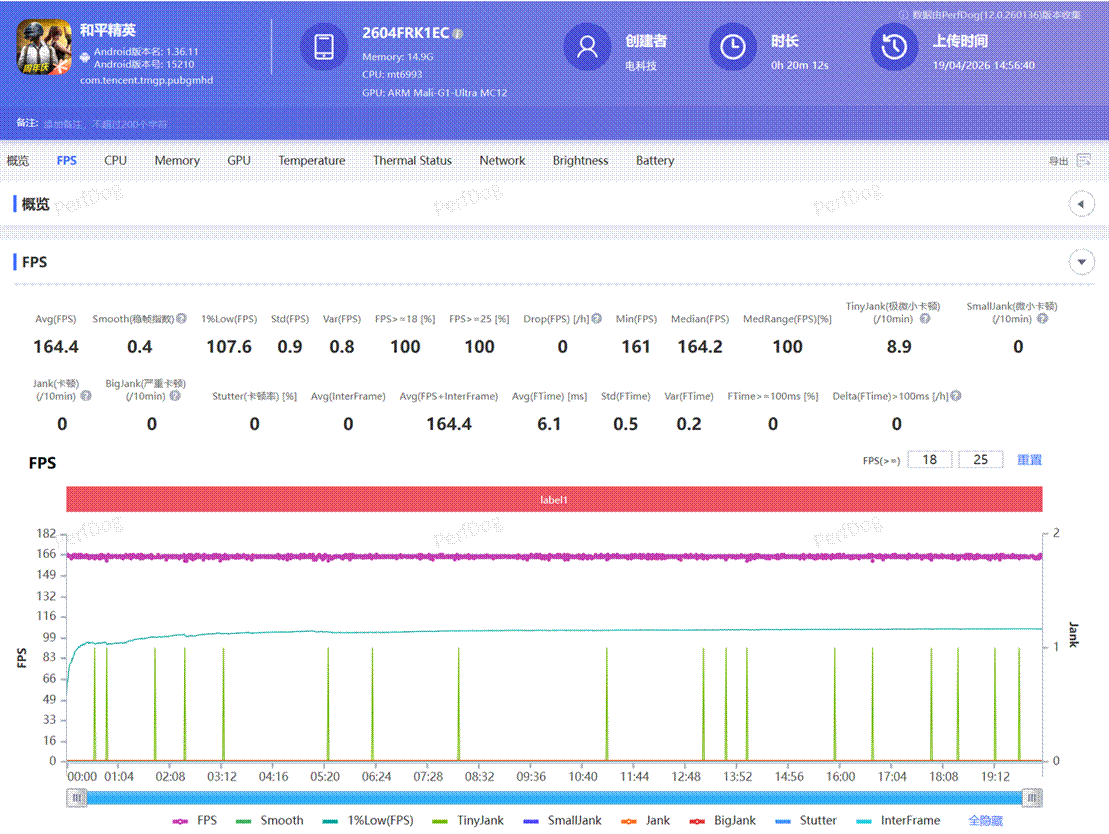Click the 重置 reset link

1029,460
